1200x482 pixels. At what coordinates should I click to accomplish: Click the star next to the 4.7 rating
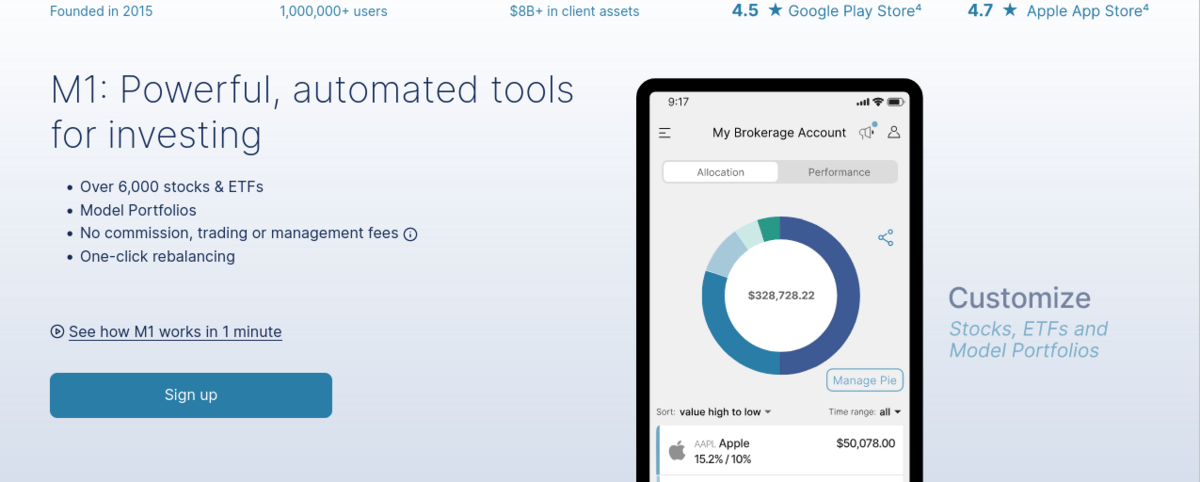point(1010,11)
